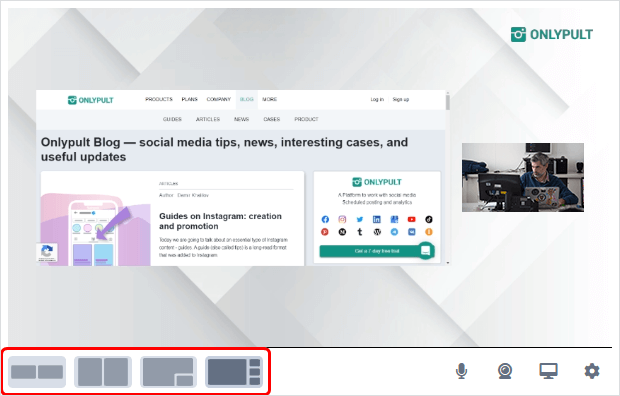Expand the MORE menu in site header
620x396 pixels.
pyautogui.click(x=269, y=99)
